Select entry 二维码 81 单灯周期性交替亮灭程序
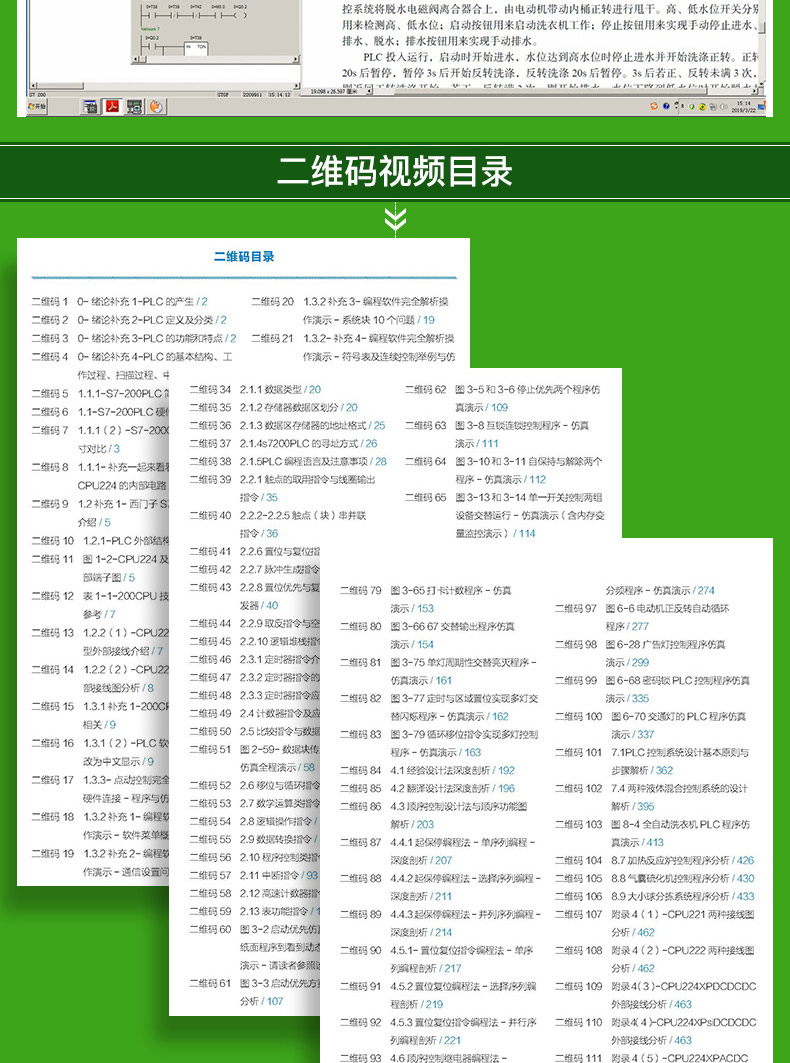 pos(439,671)
